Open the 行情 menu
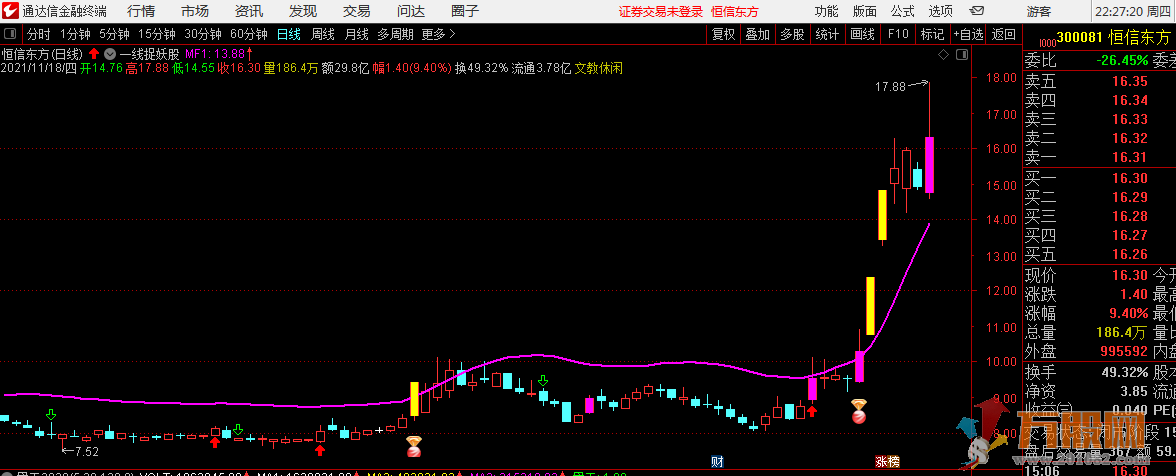Image resolution: width=1176 pixels, height=476 pixels. click(x=142, y=11)
